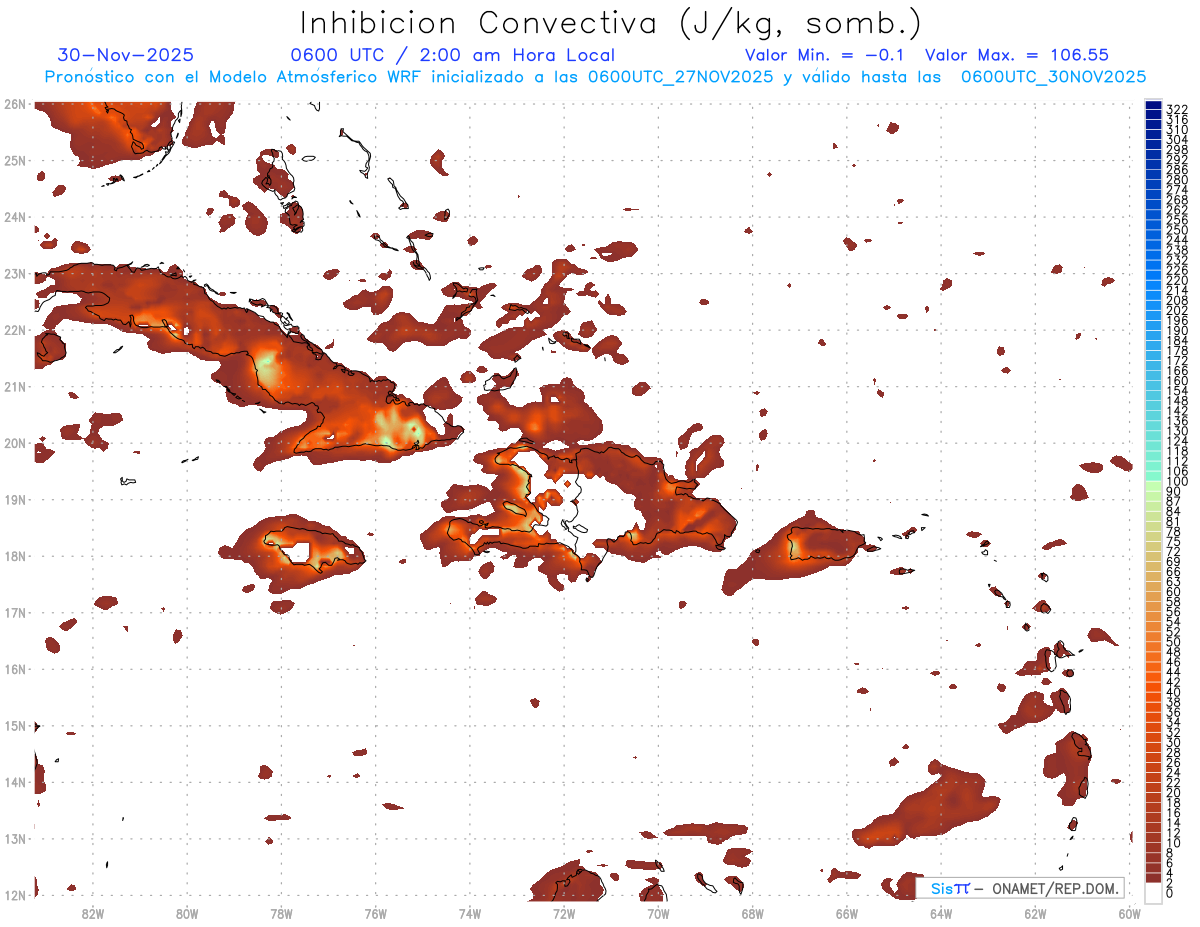Click the '13N' latitude label
1200x927 pixels.
point(14,838)
